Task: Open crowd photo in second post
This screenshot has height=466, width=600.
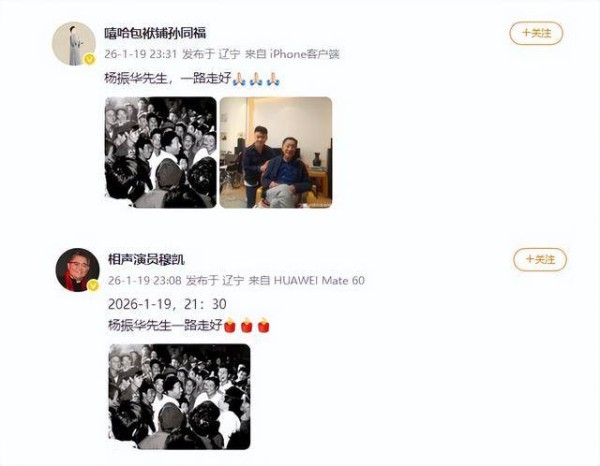Action: (179, 396)
